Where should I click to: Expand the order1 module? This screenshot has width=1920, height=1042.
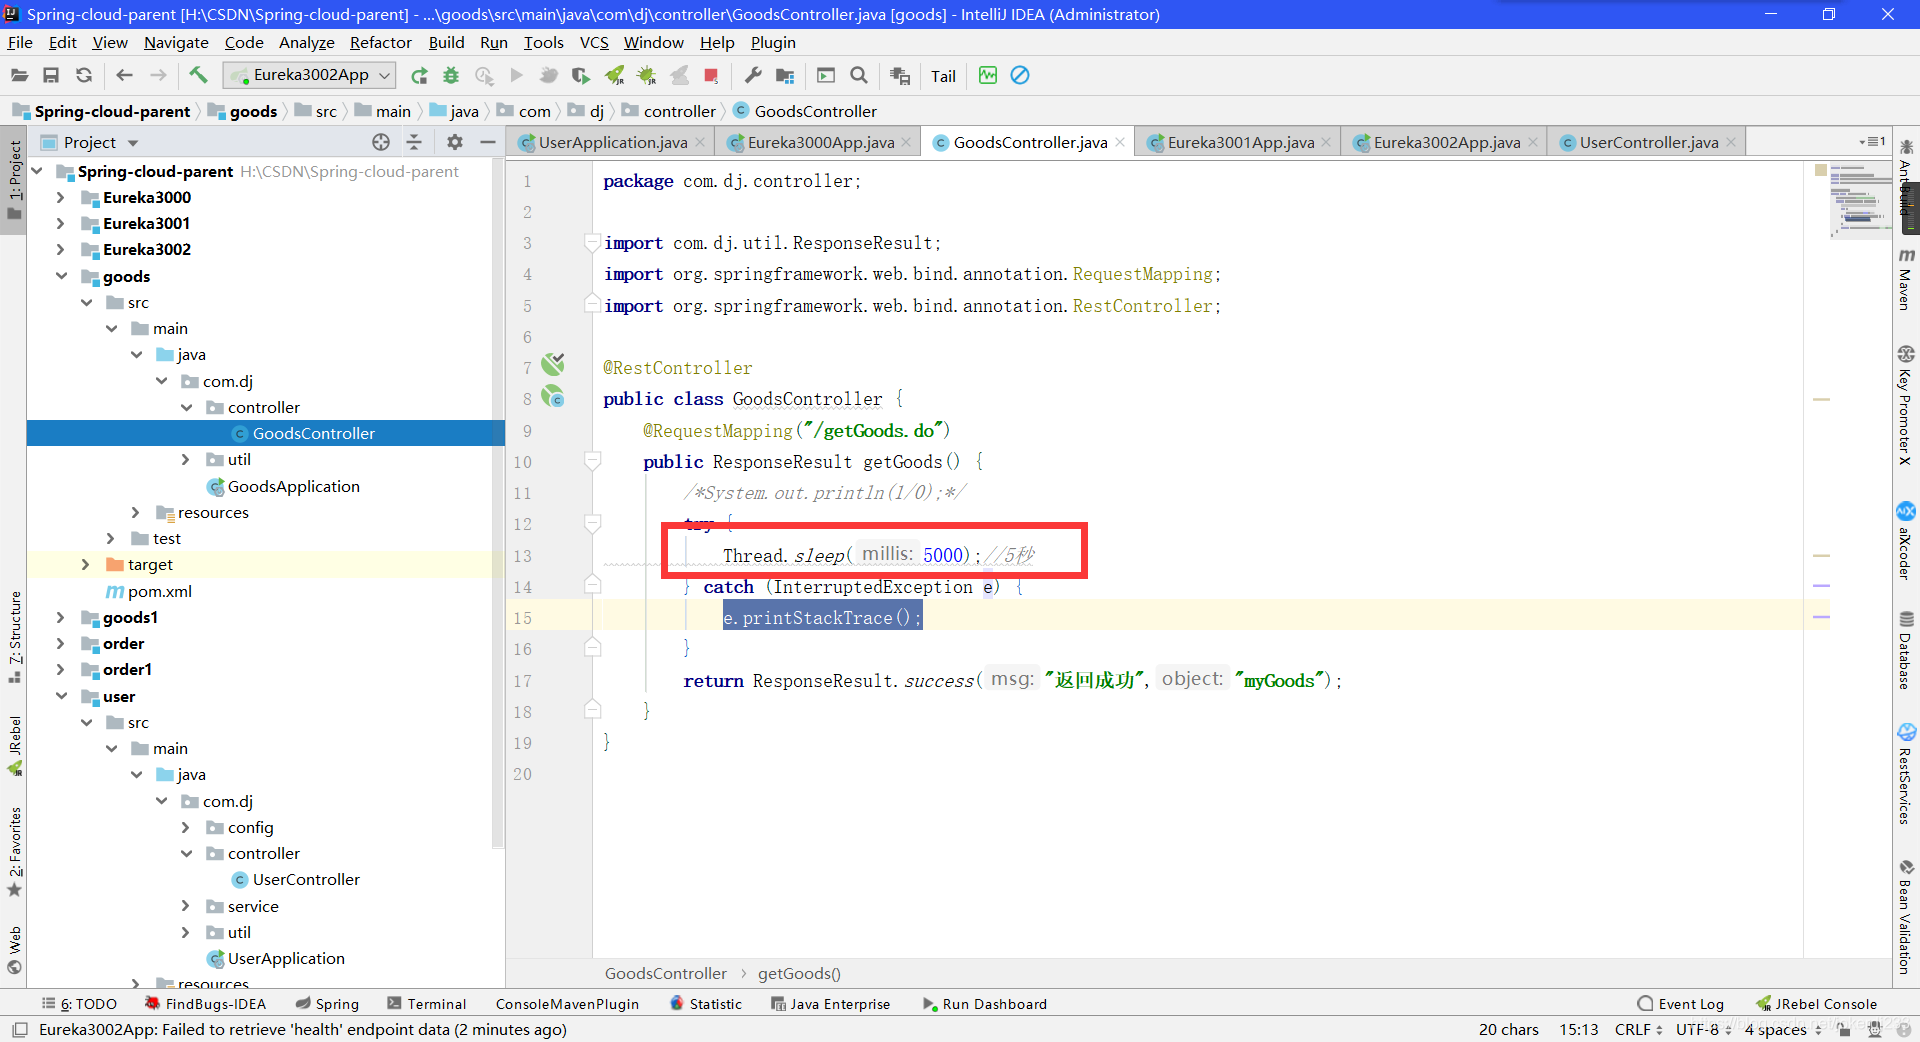point(61,669)
